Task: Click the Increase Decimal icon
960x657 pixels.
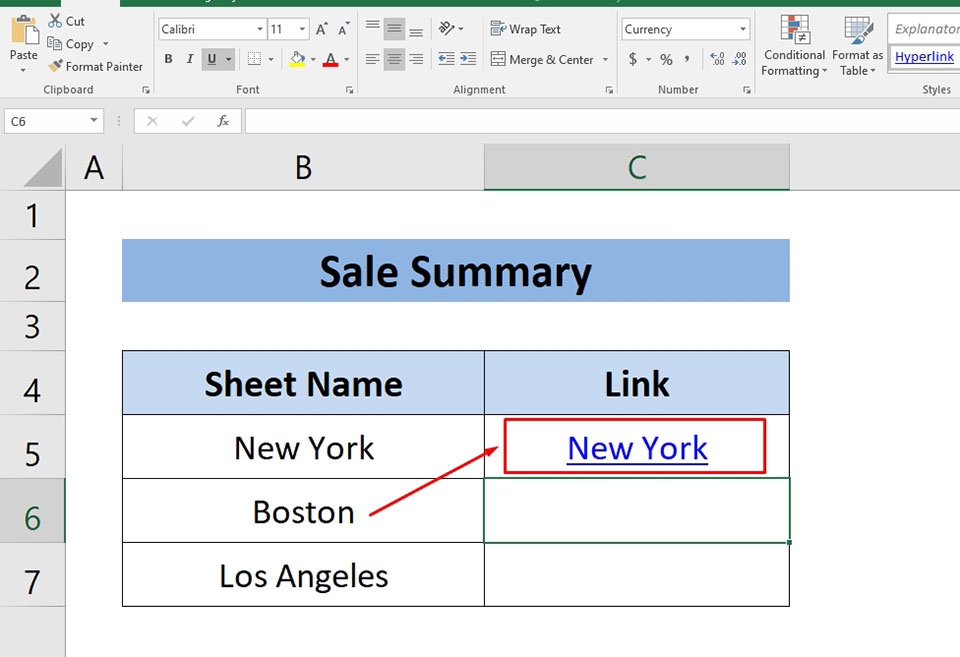Action: coord(718,60)
